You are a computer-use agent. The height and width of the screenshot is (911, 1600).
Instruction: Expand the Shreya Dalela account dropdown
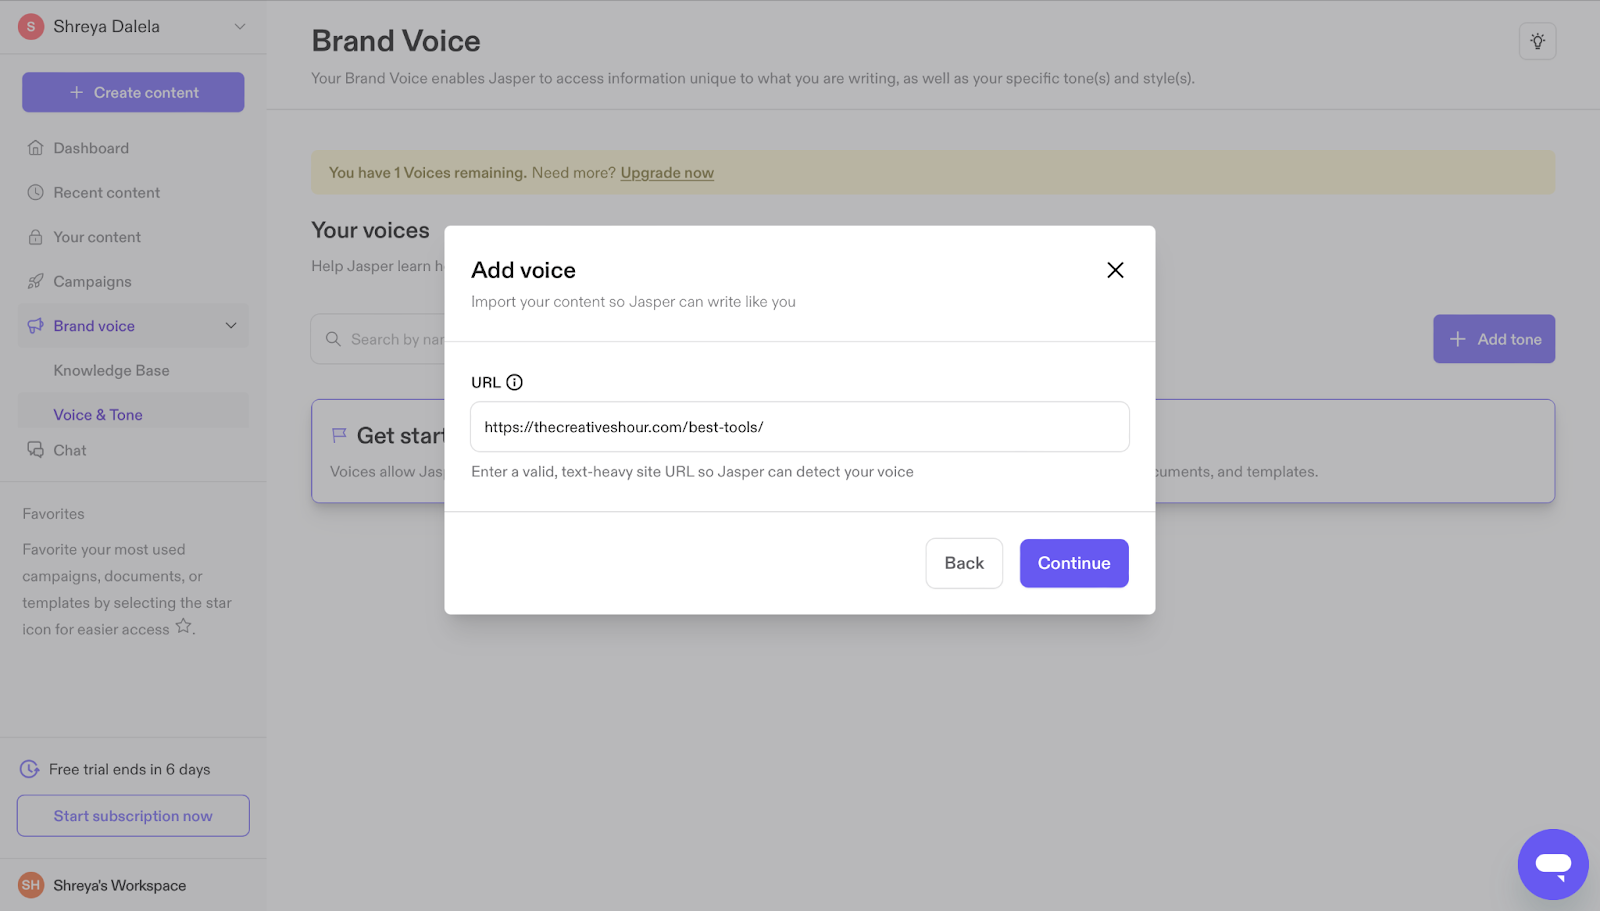[x=240, y=26]
